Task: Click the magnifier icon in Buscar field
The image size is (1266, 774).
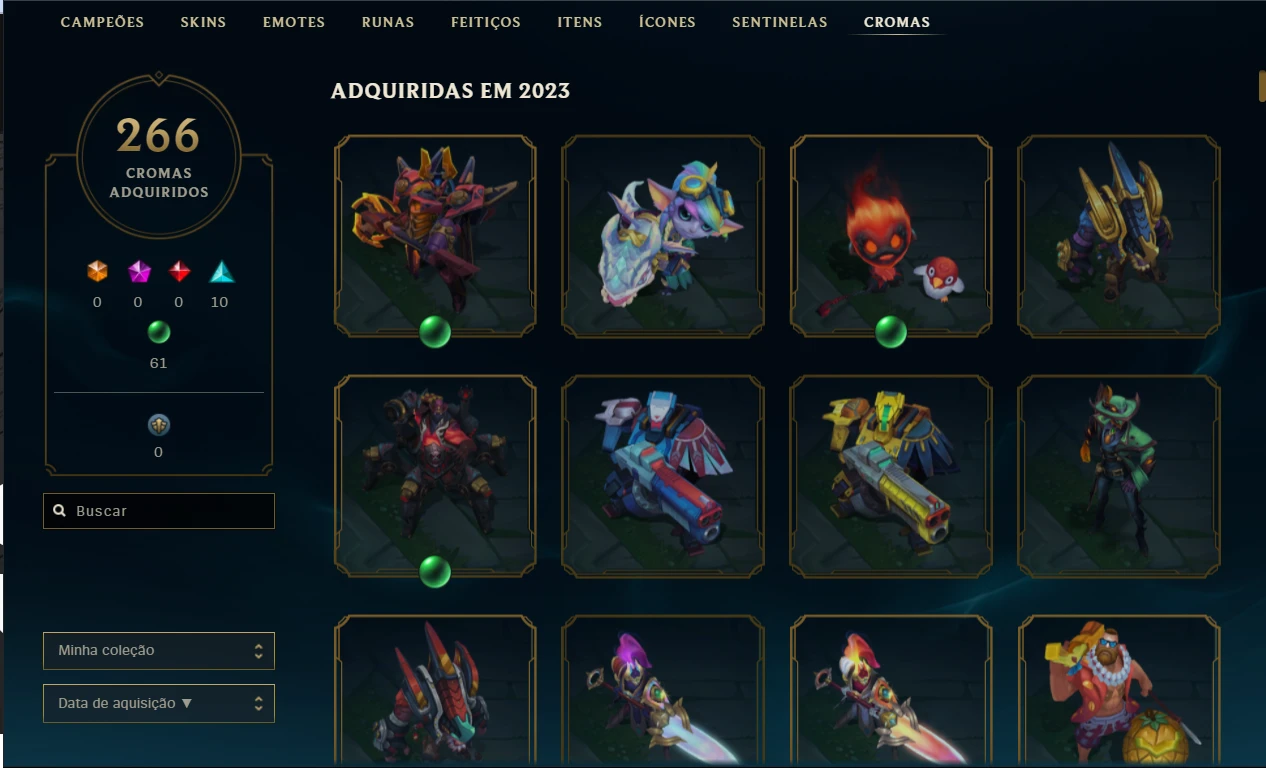Action: (x=60, y=511)
